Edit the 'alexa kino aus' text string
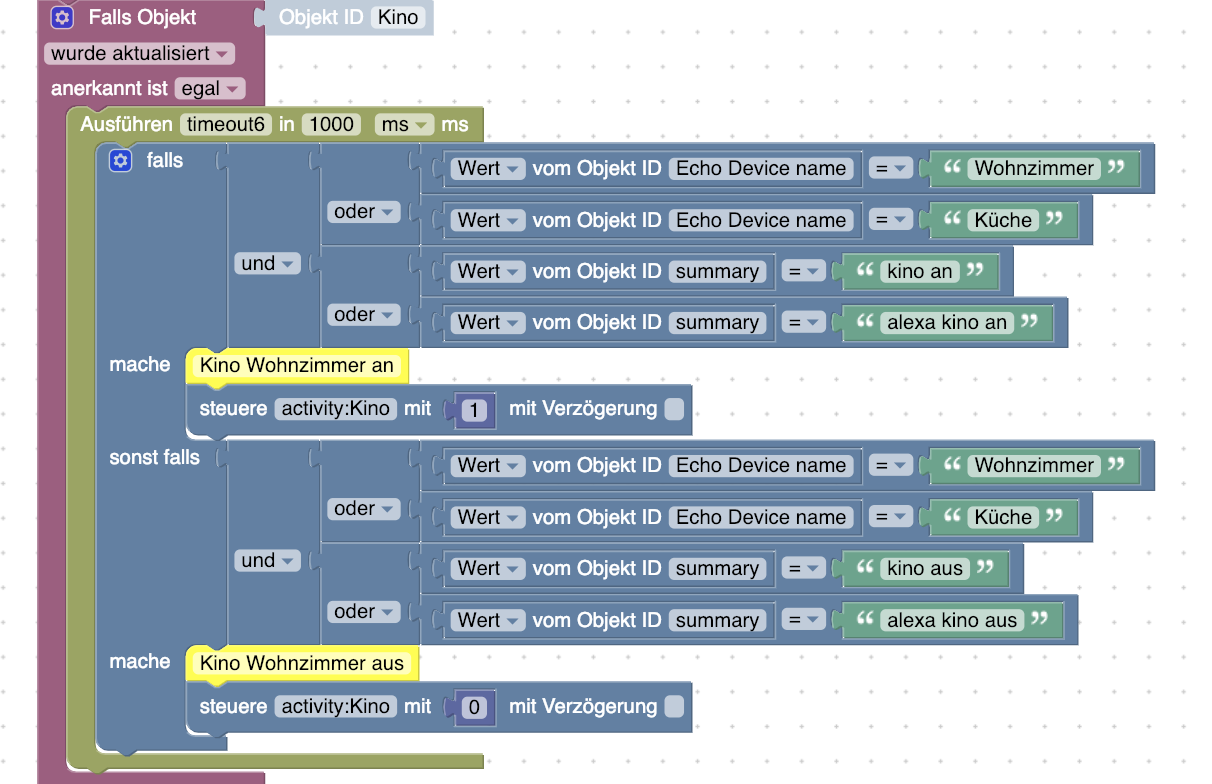The height and width of the screenshot is (784, 1212). click(x=952, y=620)
